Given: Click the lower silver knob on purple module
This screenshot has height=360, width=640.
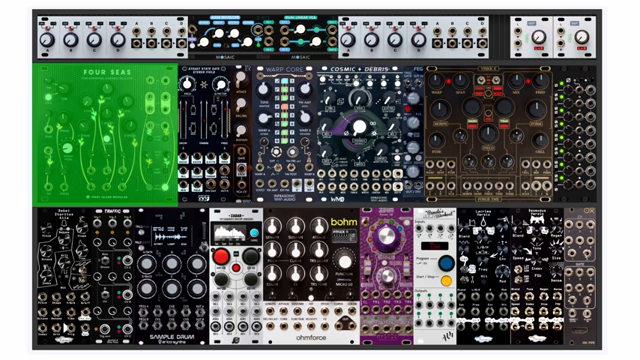Looking at the screenshot, I should (387, 276).
